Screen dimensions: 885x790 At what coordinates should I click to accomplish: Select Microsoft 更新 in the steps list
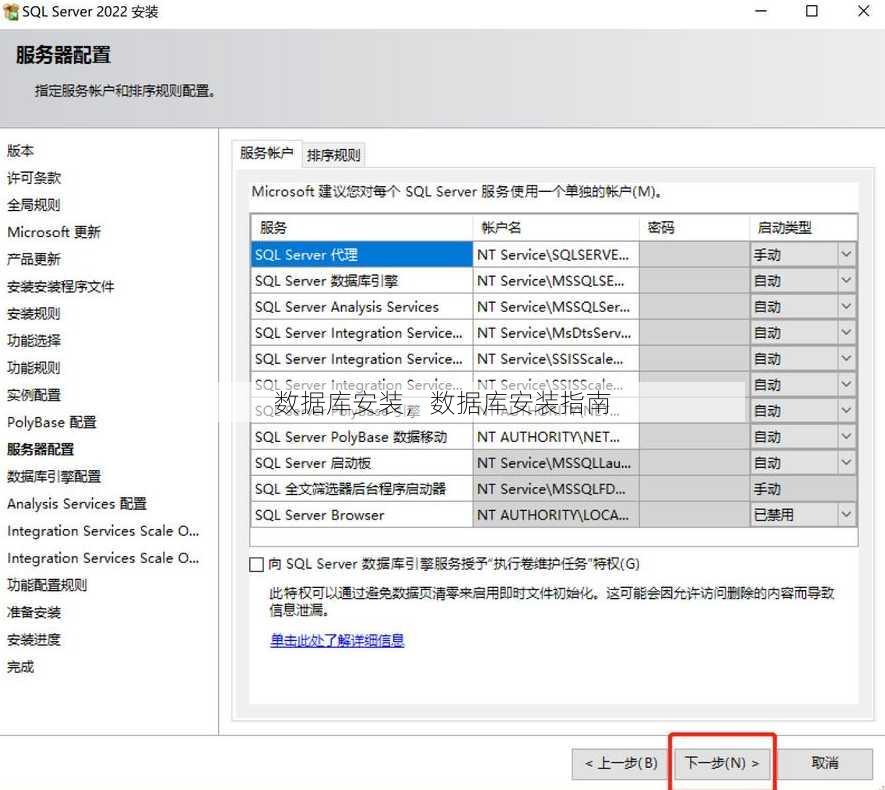click(54, 232)
